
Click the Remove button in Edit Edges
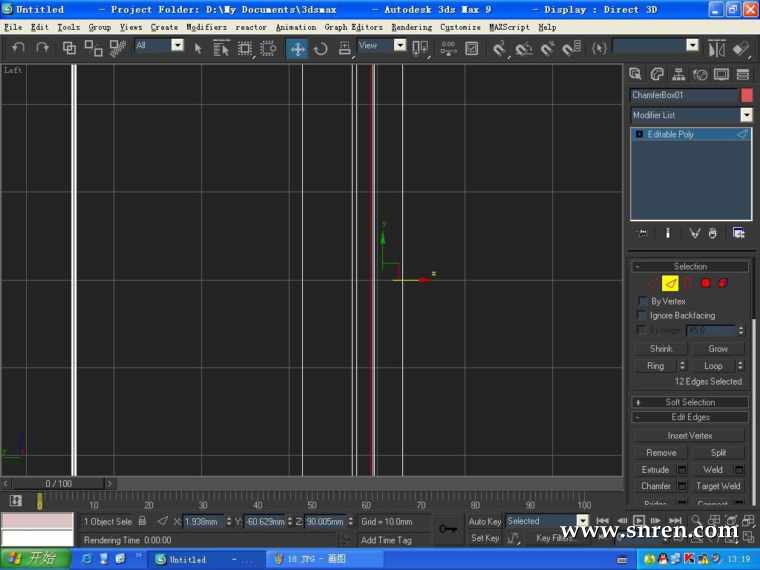(661, 452)
